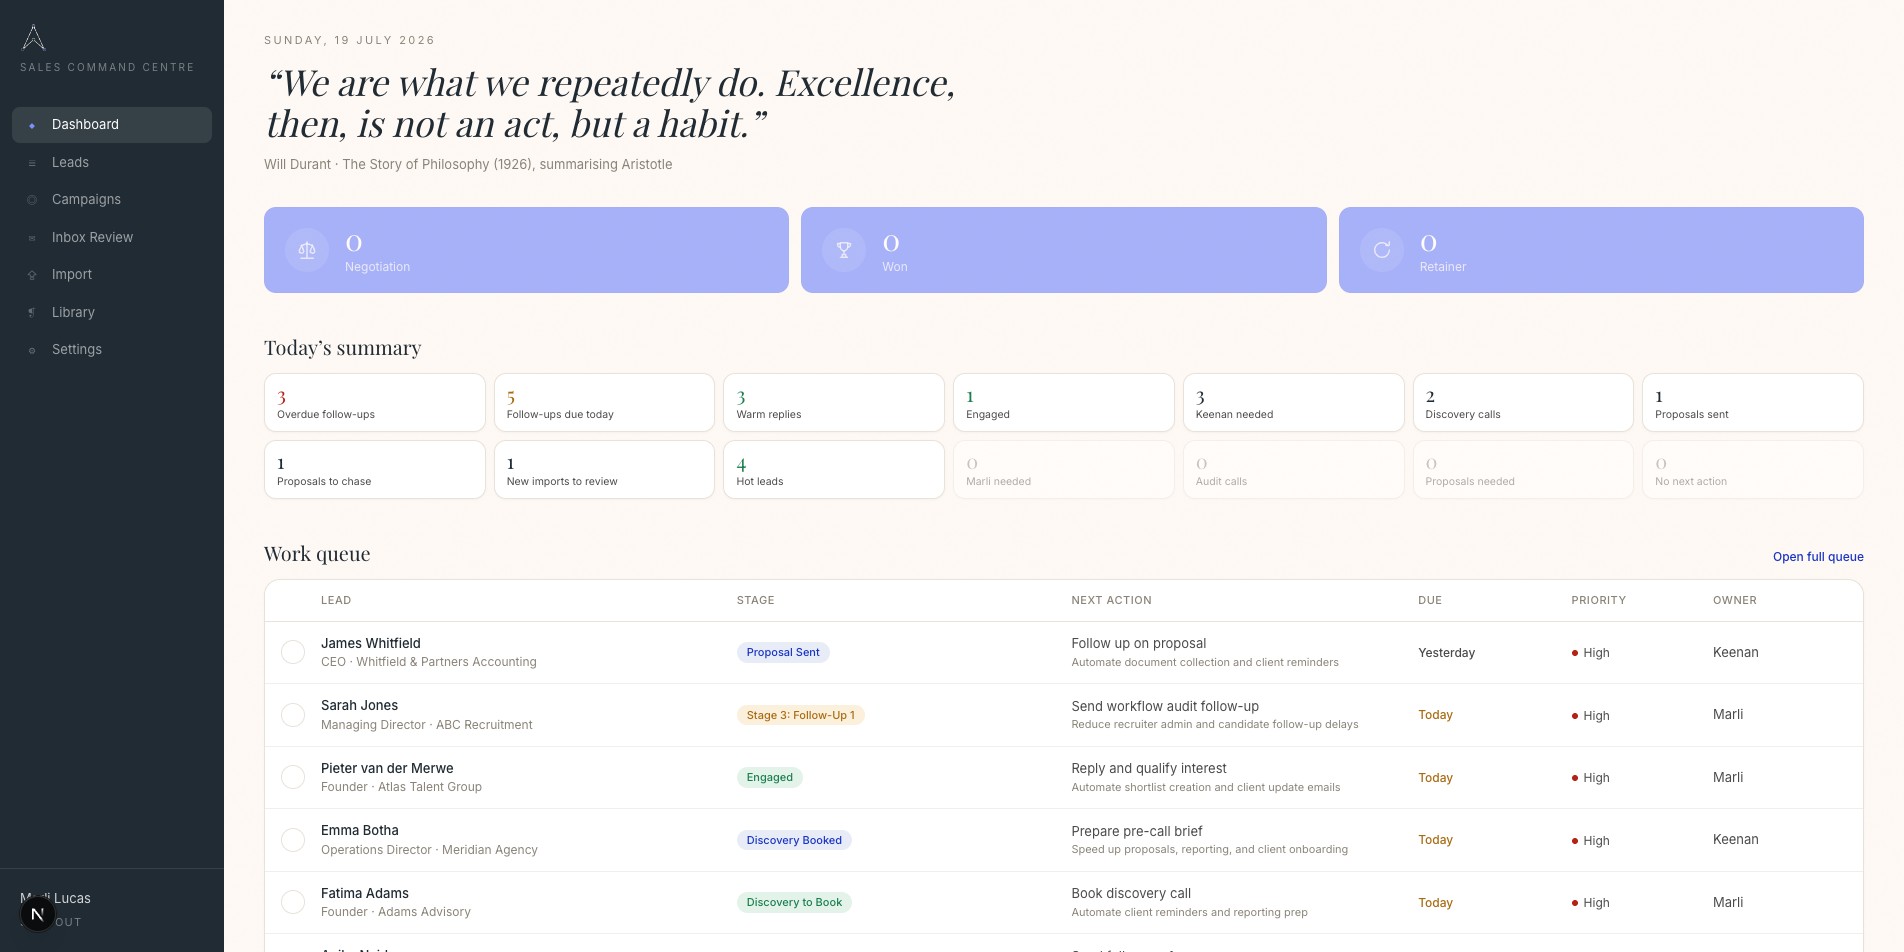Click the Proposal Sent stage badge

(x=783, y=652)
